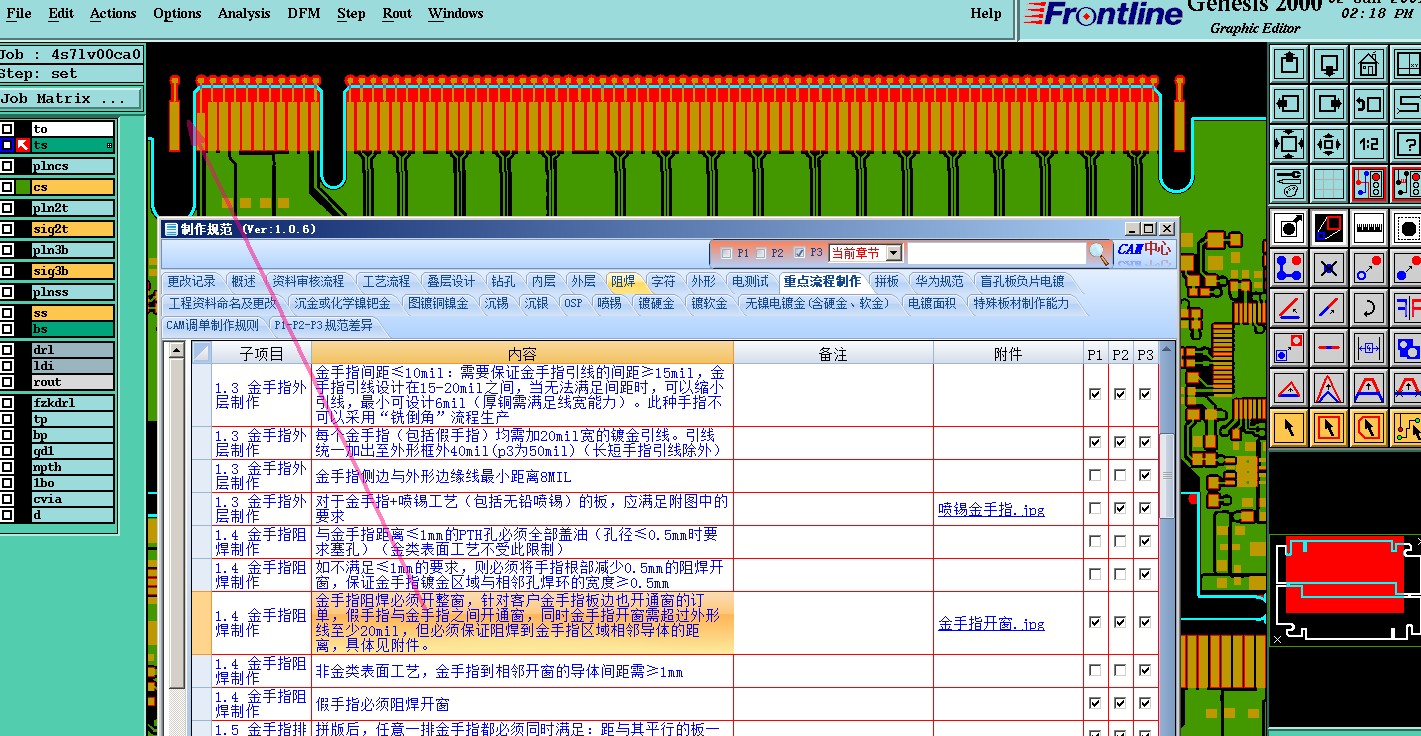The image size is (1421, 736).
Task: Click the orange 'sig3b' layer name
Action: (x=72, y=271)
